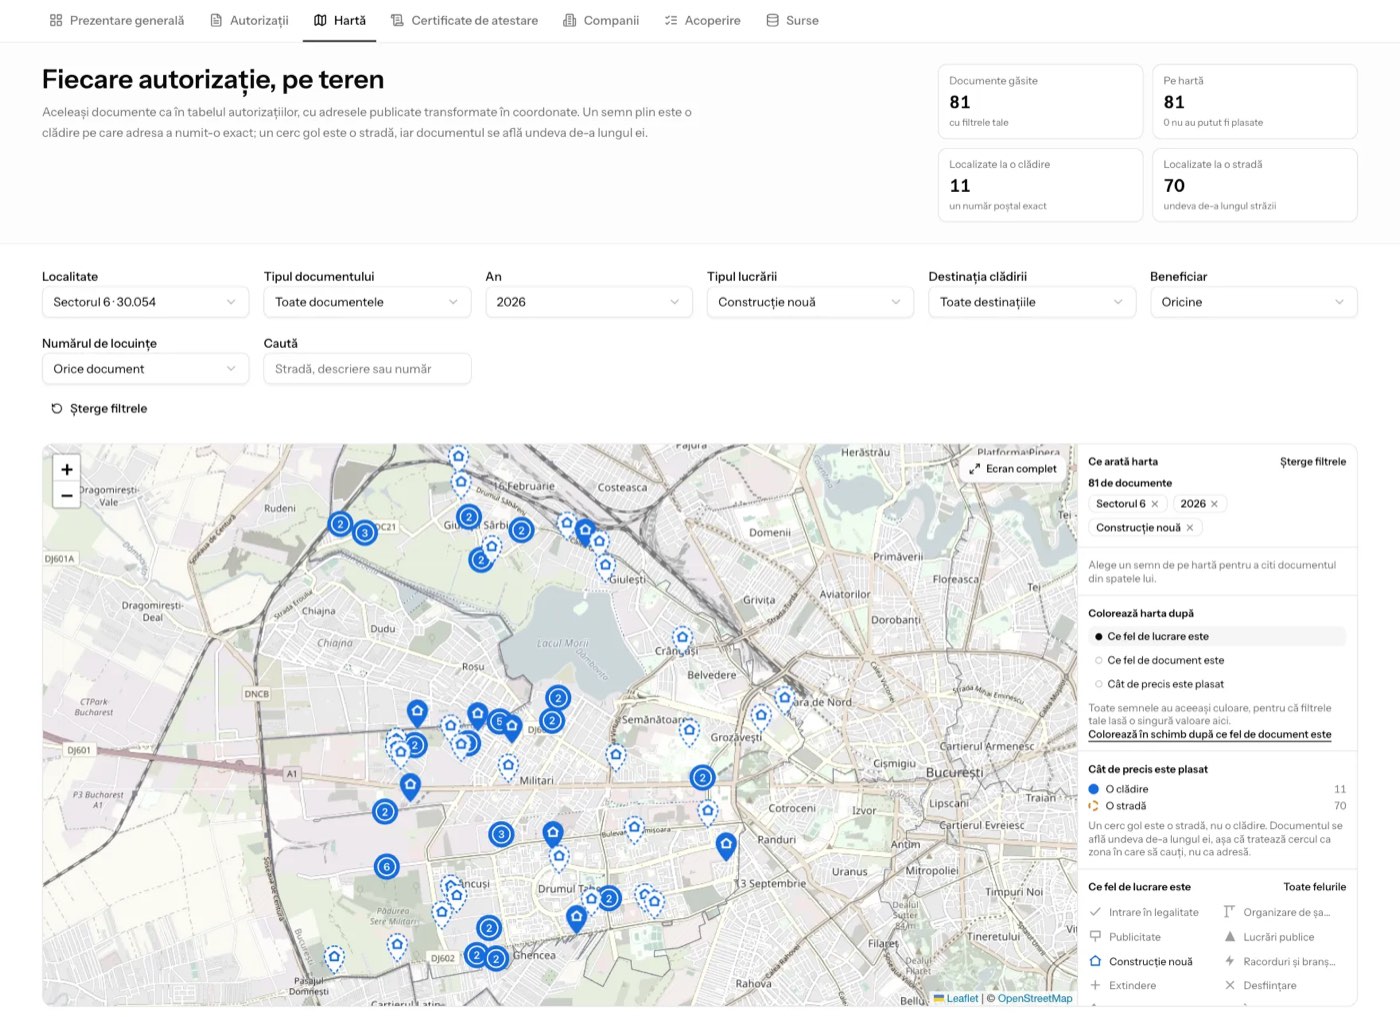
Task: Click the Acoperire checklist icon
Action: [x=671, y=20]
